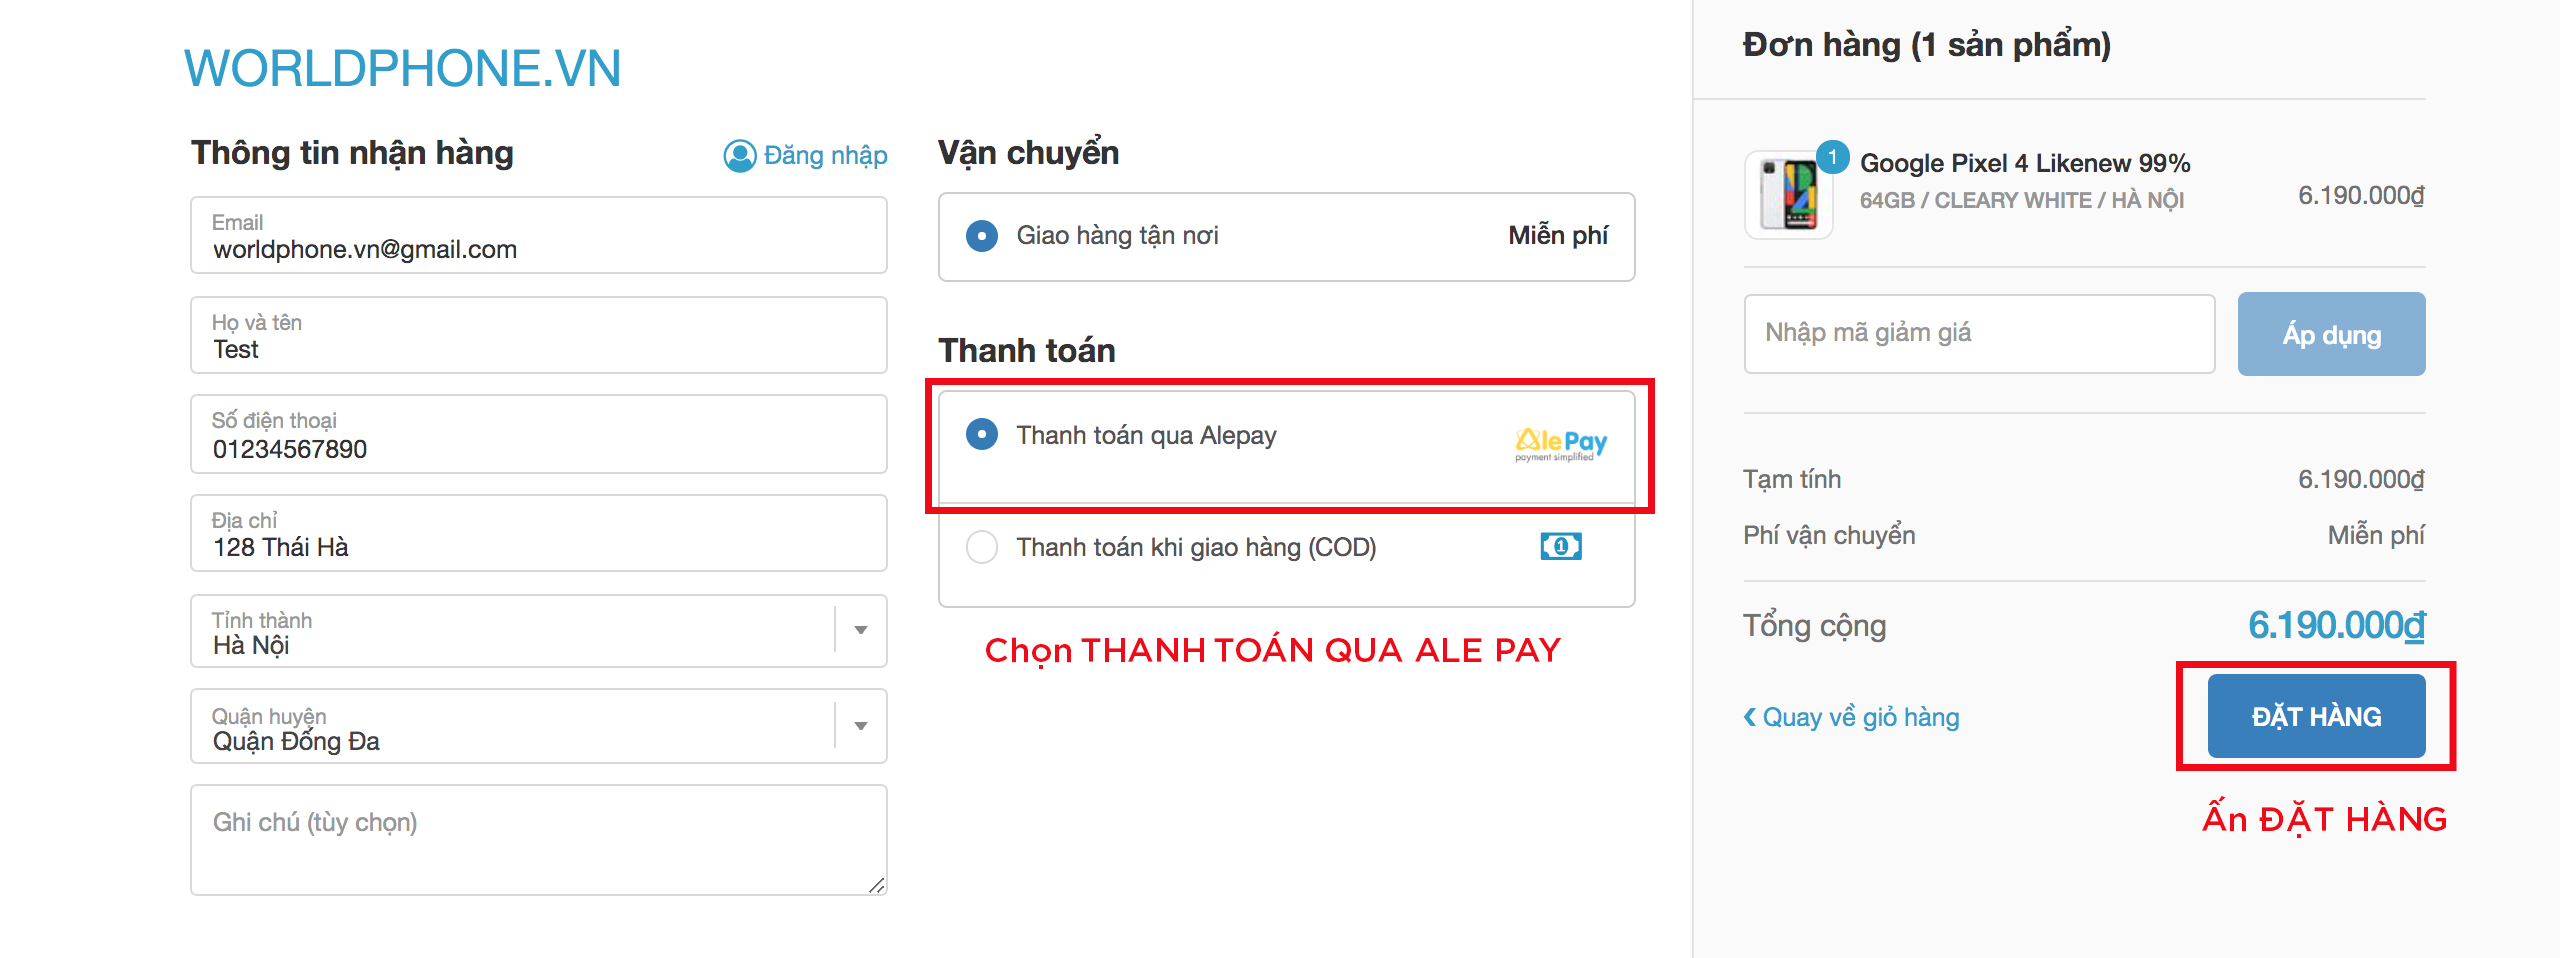The image size is (2560, 958).
Task: Select Giao hàng tận nơi shipping option
Action: click(x=982, y=236)
